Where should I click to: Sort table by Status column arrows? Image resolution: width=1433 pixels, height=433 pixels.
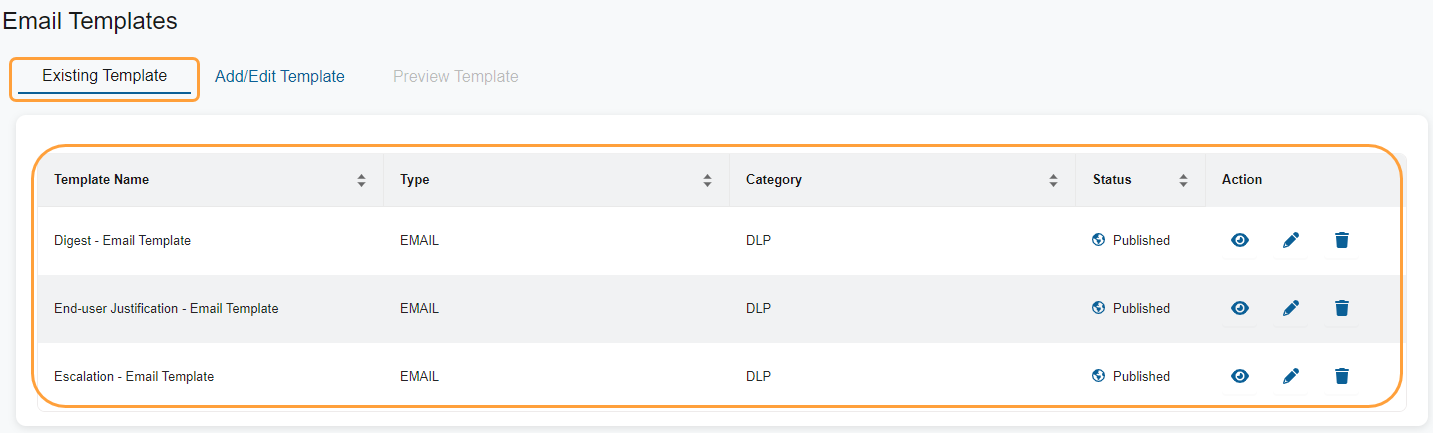(1183, 181)
